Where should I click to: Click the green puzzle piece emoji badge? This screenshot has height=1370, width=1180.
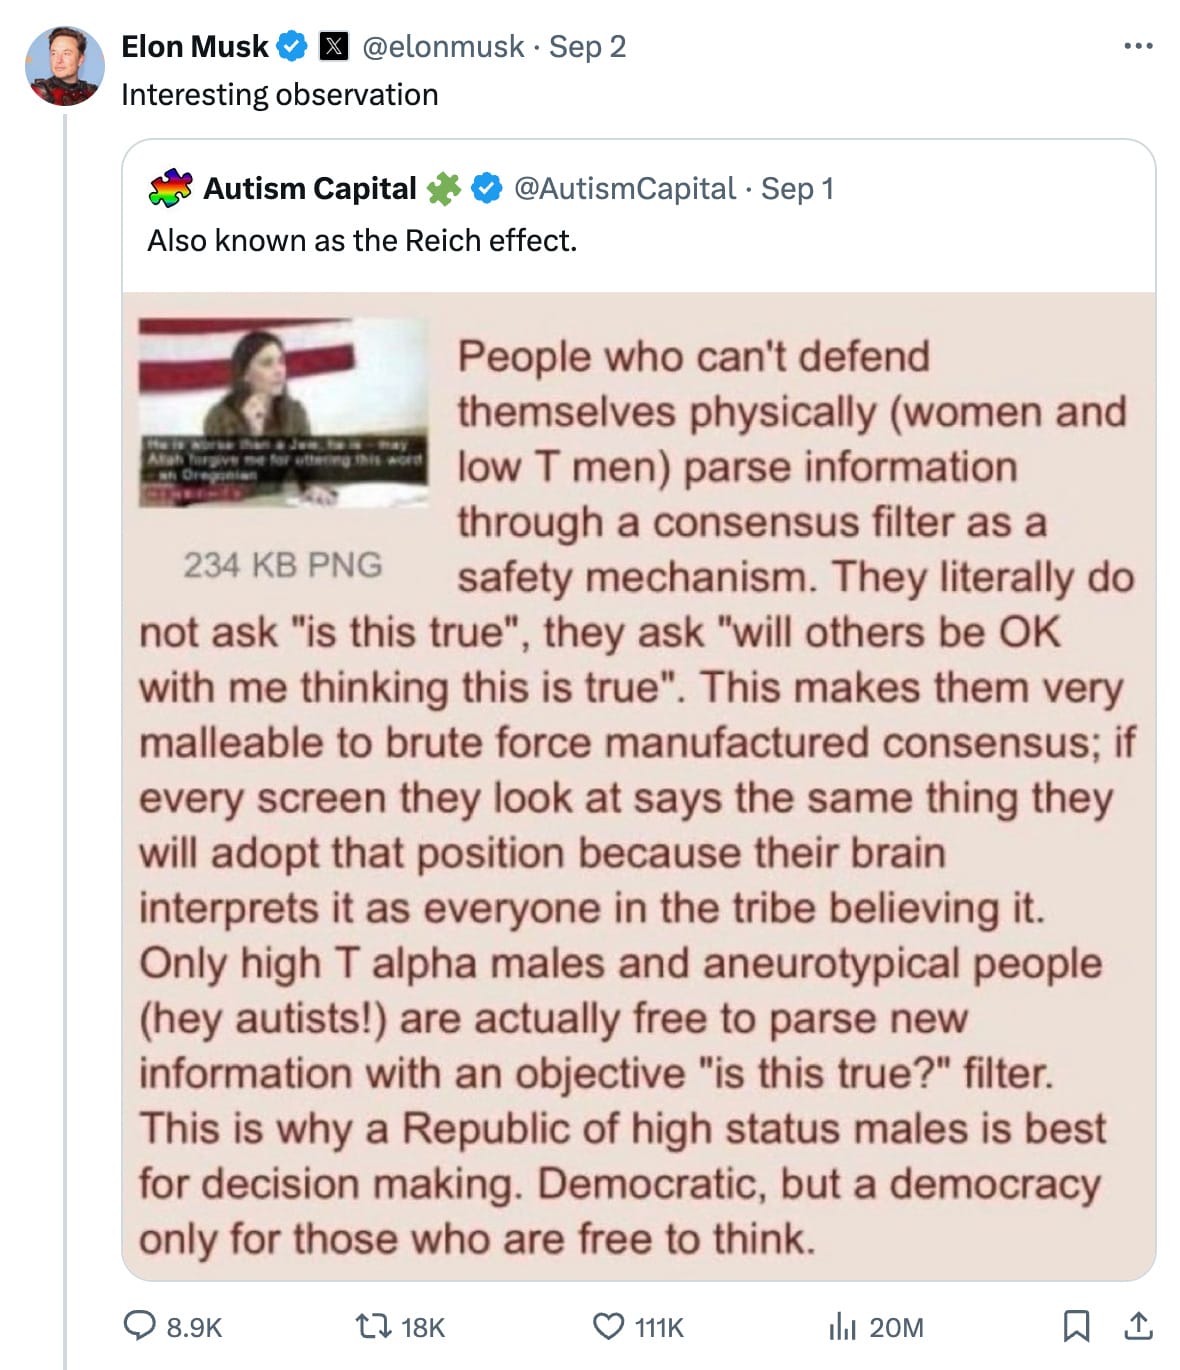(444, 188)
